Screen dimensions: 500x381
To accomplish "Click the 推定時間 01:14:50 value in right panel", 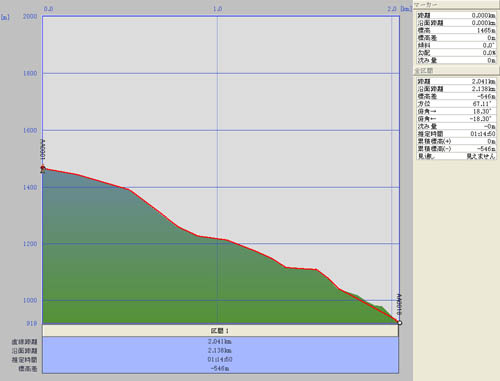I will coord(482,134).
